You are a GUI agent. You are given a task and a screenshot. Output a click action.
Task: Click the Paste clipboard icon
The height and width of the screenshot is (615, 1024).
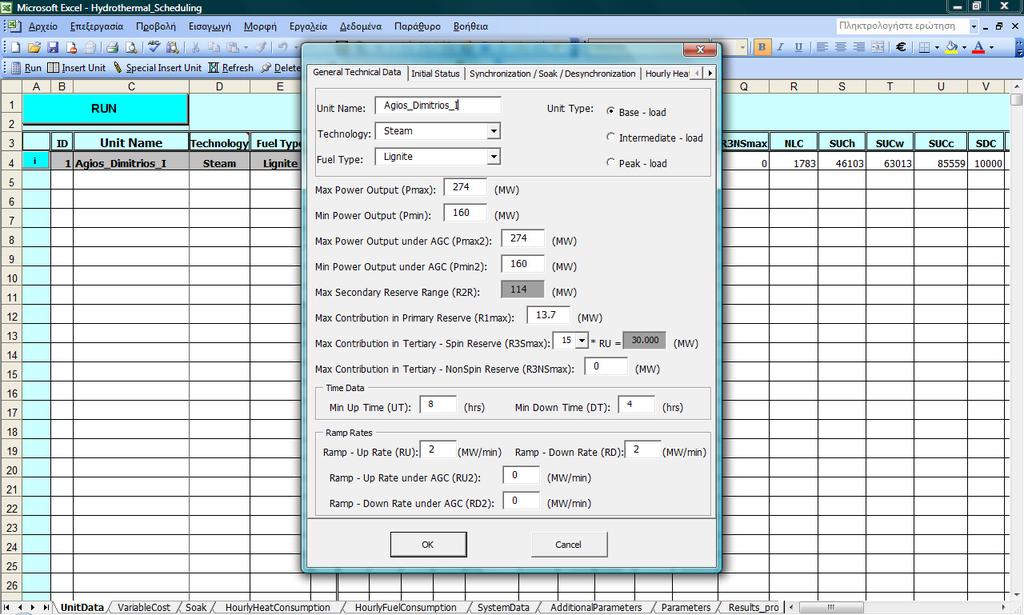pyautogui.click(x=232, y=47)
